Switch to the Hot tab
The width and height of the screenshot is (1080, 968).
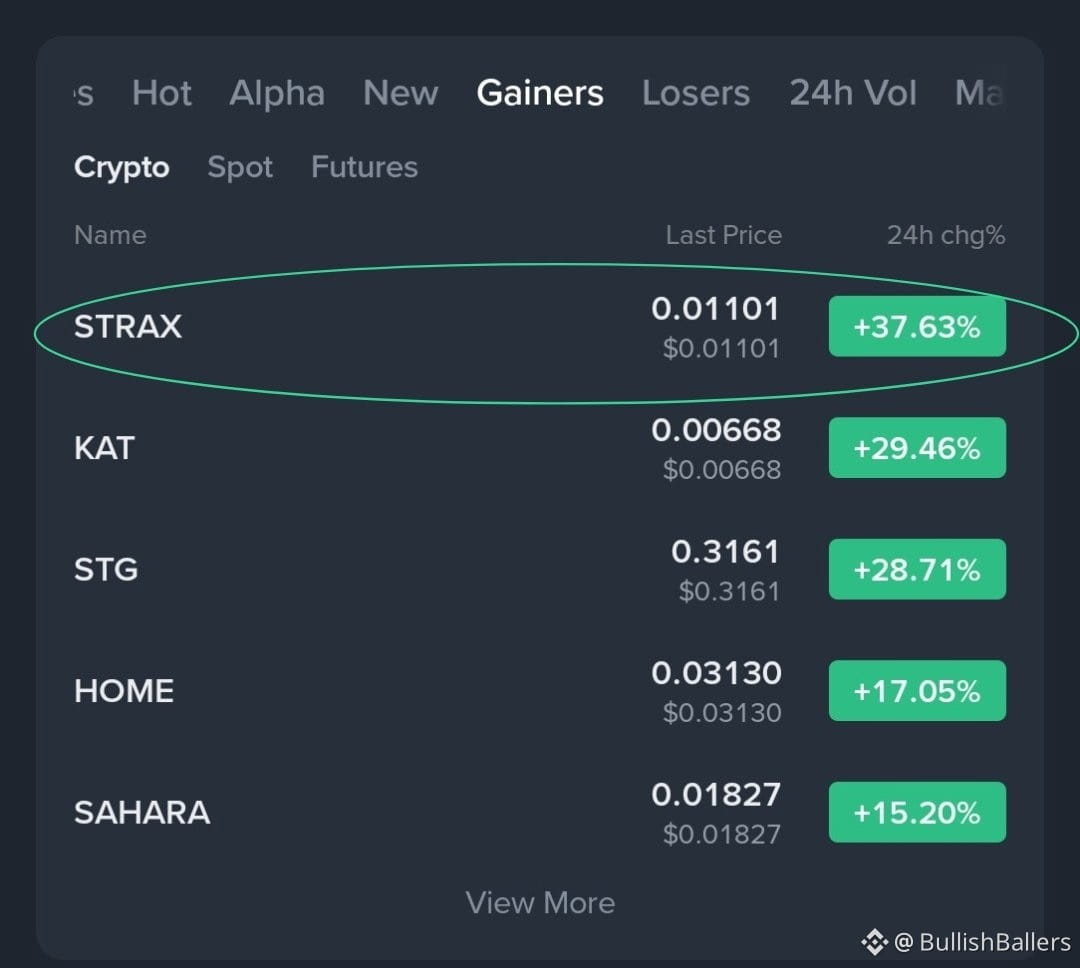pos(162,92)
